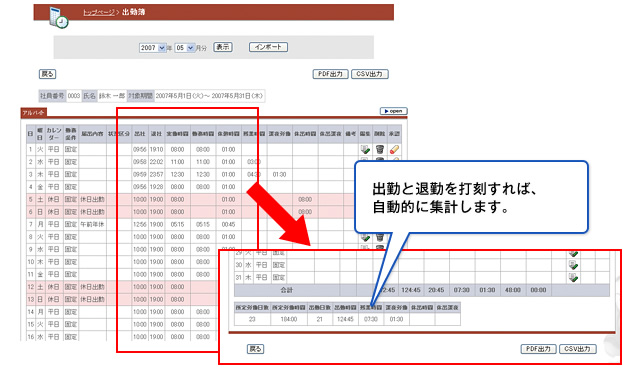Click the trash delete icon for day 1
The height and width of the screenshot is (370, 623).
point(380,149)
